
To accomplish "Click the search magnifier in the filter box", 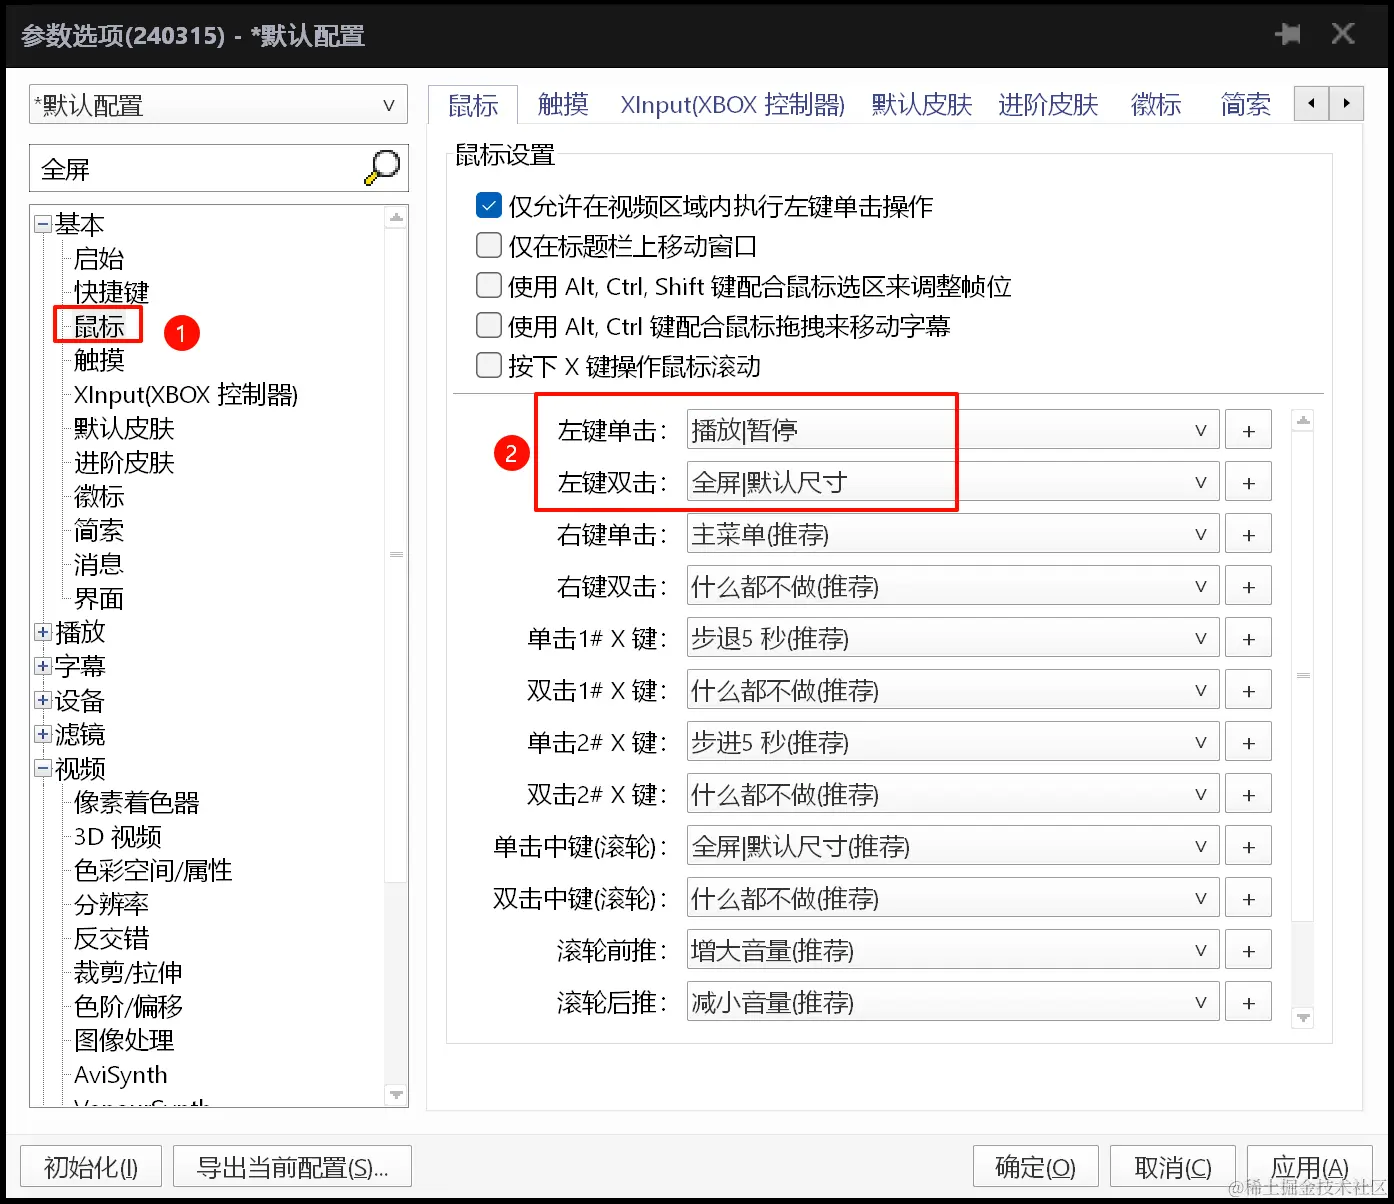I will (x=380, y=168).
